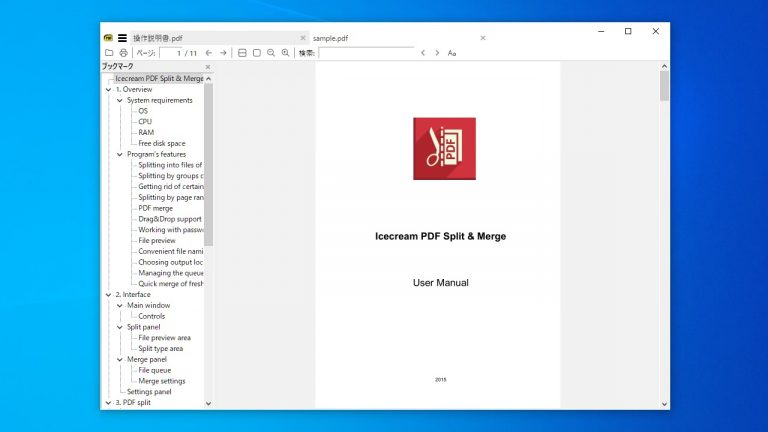Go to next page with the right arrow

(x=223, y=53)
